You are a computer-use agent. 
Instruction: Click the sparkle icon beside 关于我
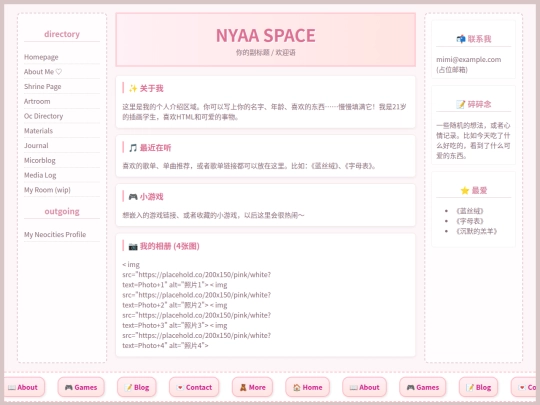coord(133,89)
